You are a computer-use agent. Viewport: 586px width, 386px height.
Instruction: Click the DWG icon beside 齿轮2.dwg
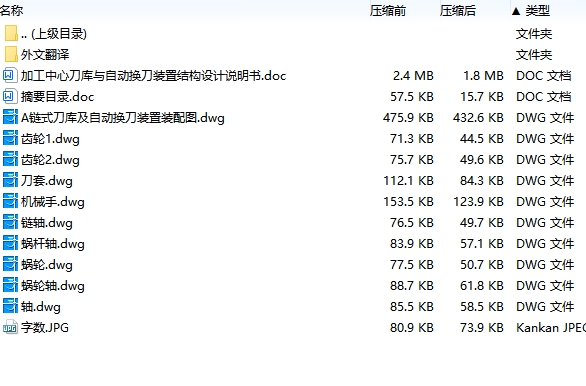(x=10, y=159)
